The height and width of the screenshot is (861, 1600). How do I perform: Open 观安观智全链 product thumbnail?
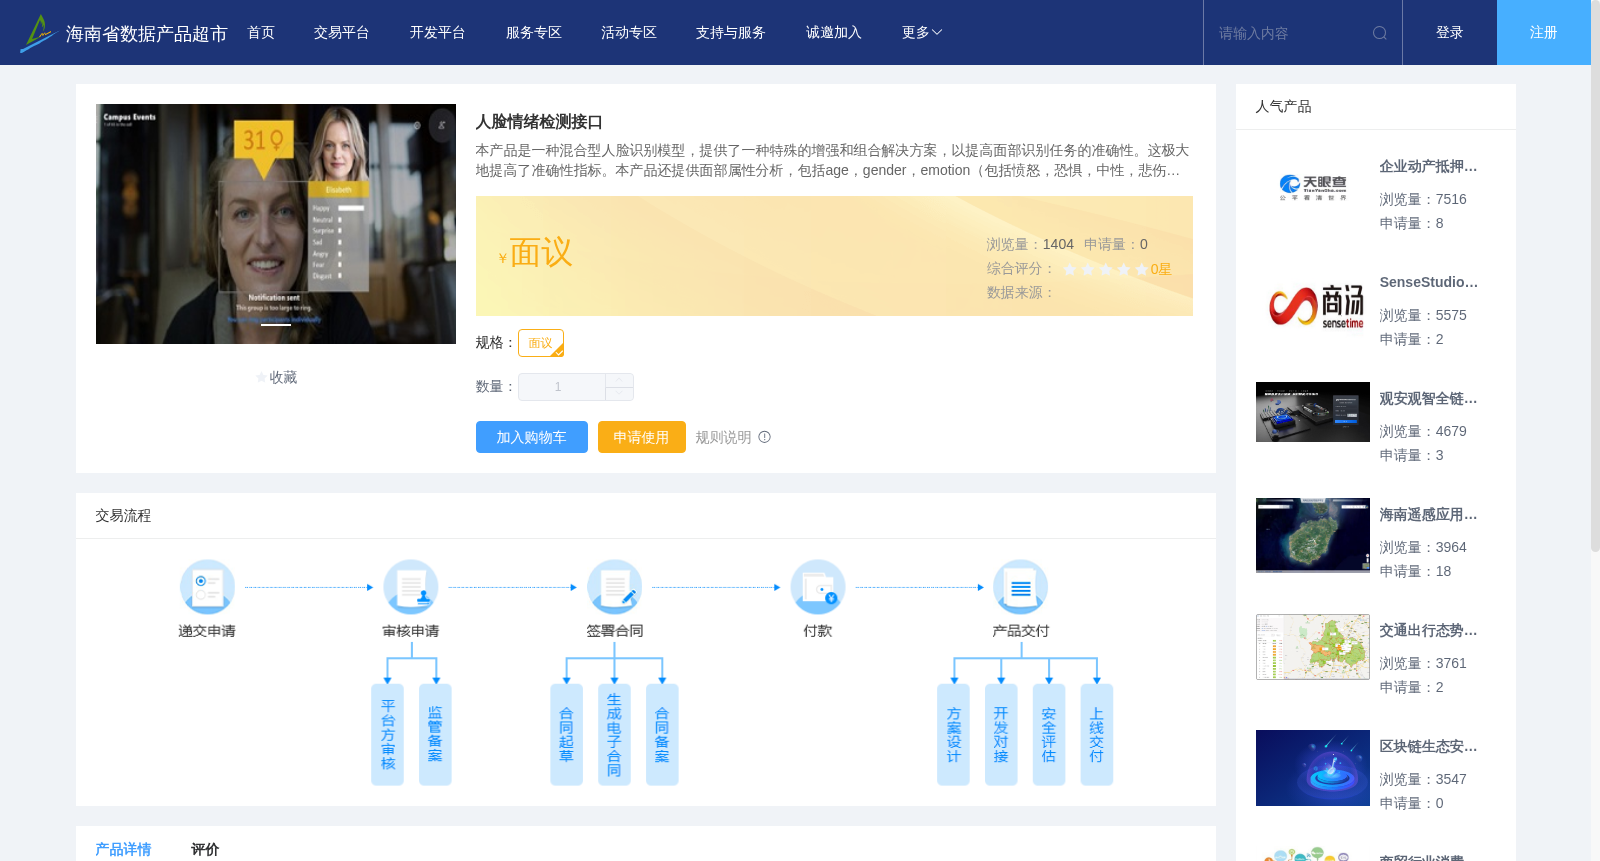[1313, 412]
